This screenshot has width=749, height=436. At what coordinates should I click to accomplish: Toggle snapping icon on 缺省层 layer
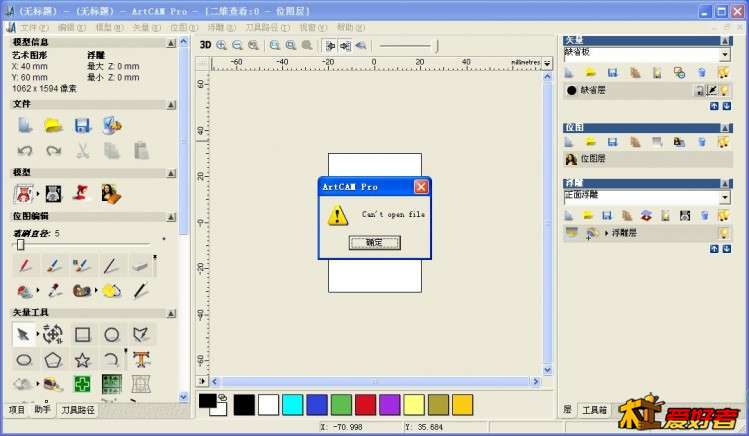[x=712, y=90]
